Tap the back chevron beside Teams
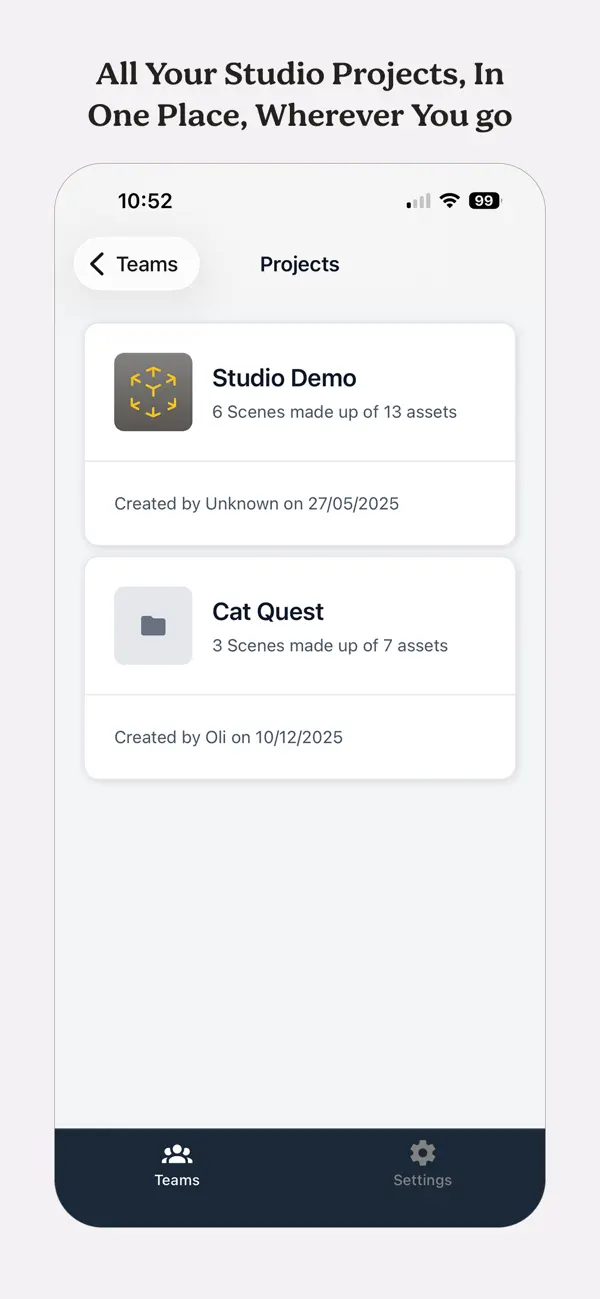 click(97, 264)
